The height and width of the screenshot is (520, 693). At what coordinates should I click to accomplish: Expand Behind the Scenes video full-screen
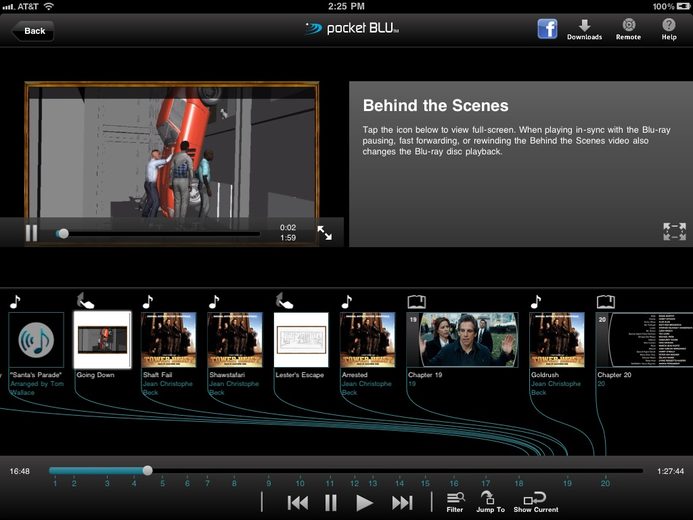point(324,232)
